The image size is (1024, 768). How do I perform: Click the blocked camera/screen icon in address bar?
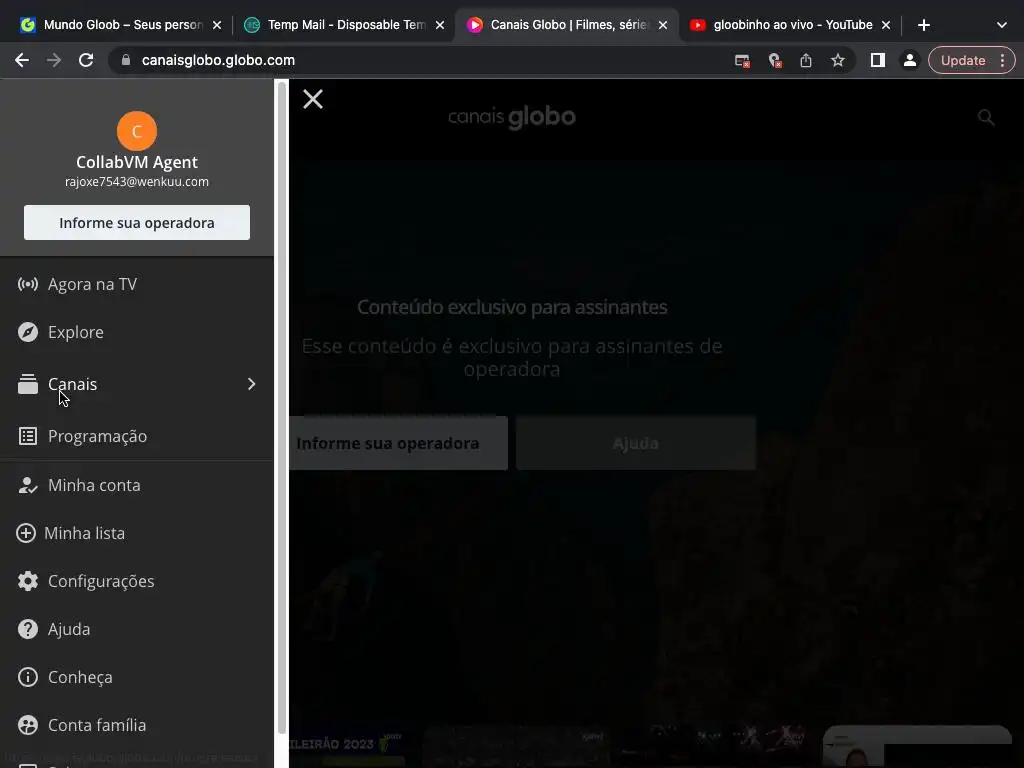point(742,61)
